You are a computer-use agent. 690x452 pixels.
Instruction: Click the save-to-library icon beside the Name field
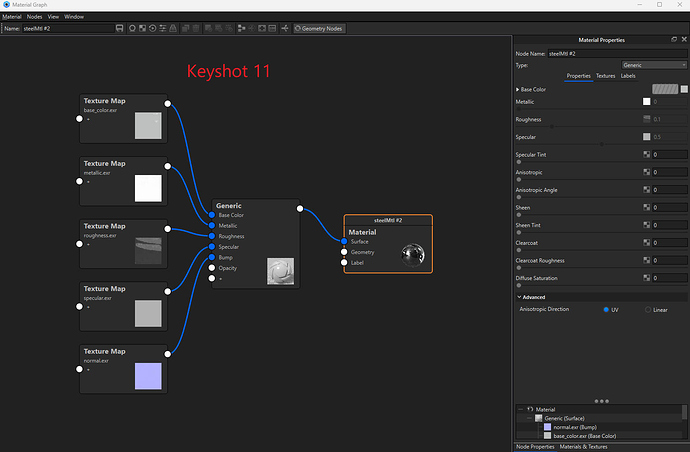coord(119,28)
